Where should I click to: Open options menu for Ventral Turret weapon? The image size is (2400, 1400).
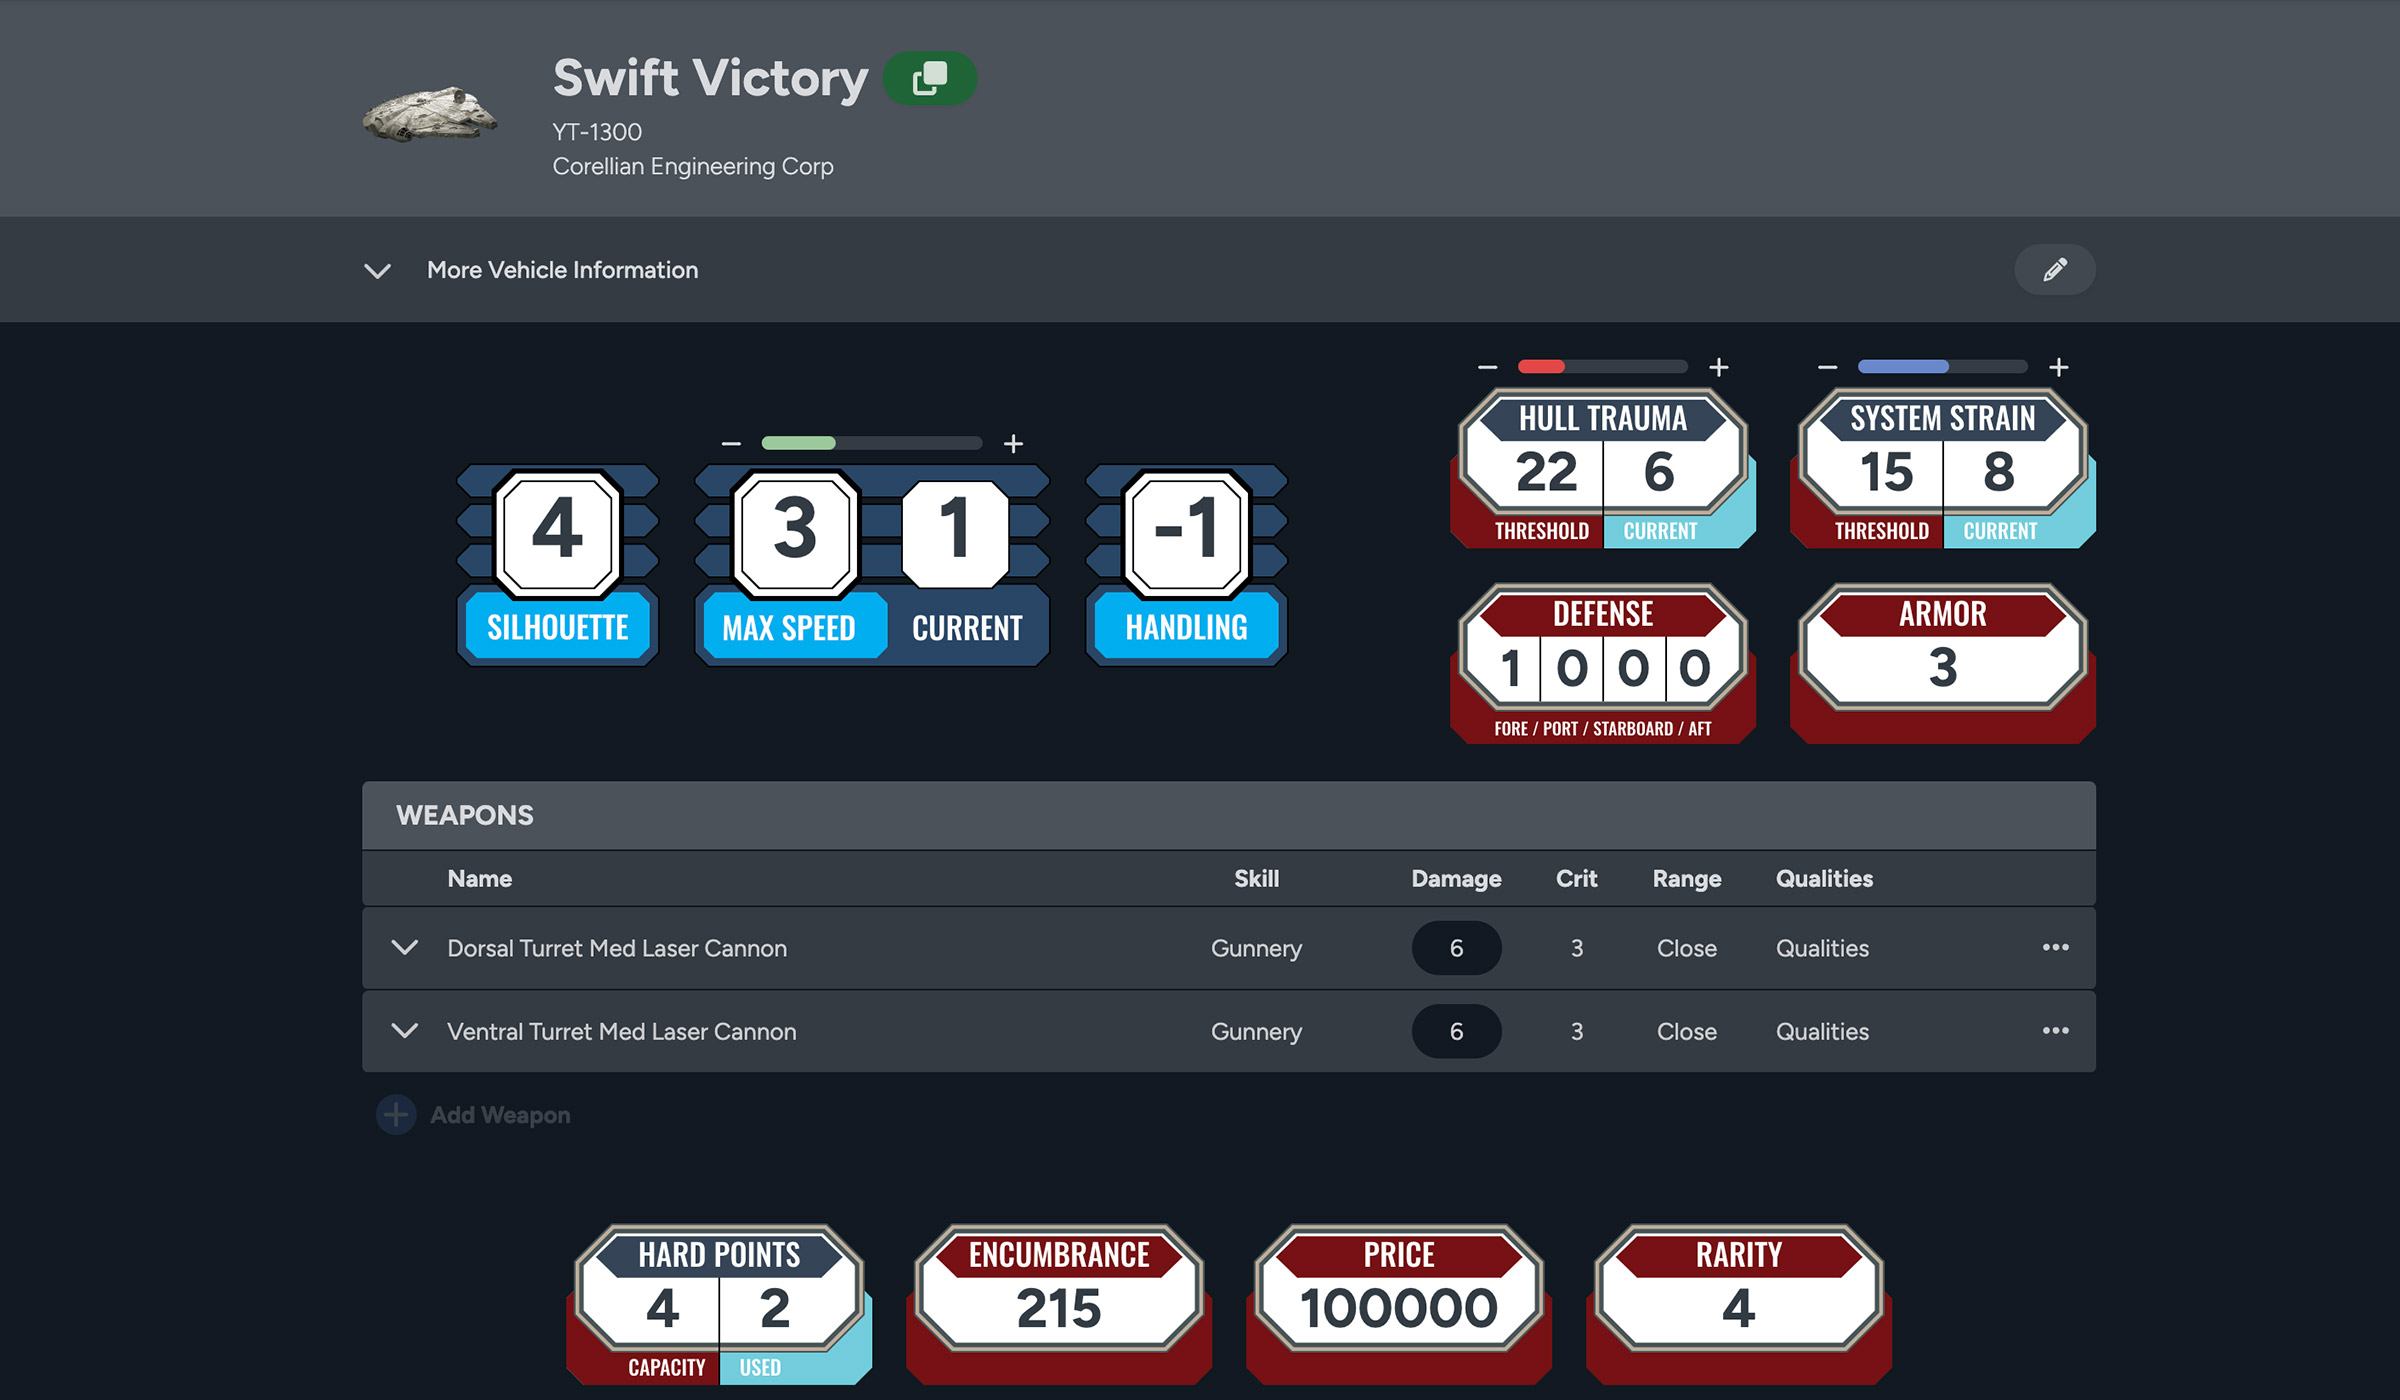click(2055, 1030)
